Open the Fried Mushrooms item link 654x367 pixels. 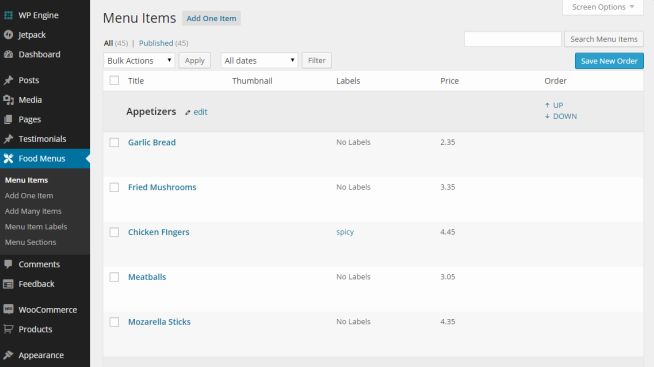(162, 187)
